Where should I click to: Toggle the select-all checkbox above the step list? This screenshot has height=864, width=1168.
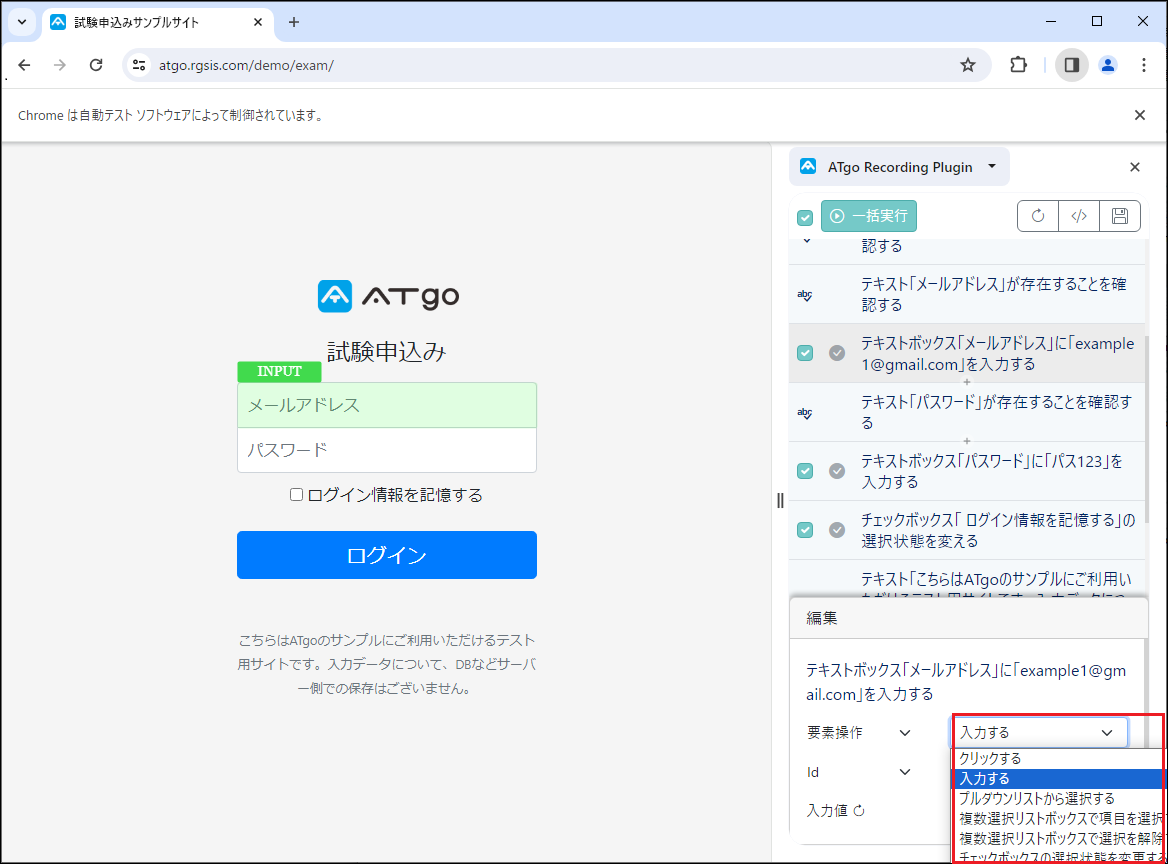click(805, 216)
